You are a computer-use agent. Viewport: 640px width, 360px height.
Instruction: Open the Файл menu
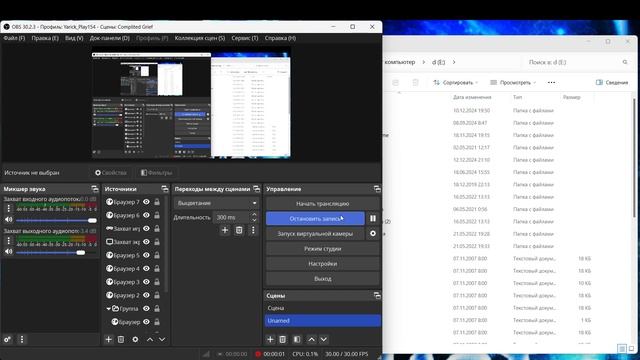coord(14,38)
